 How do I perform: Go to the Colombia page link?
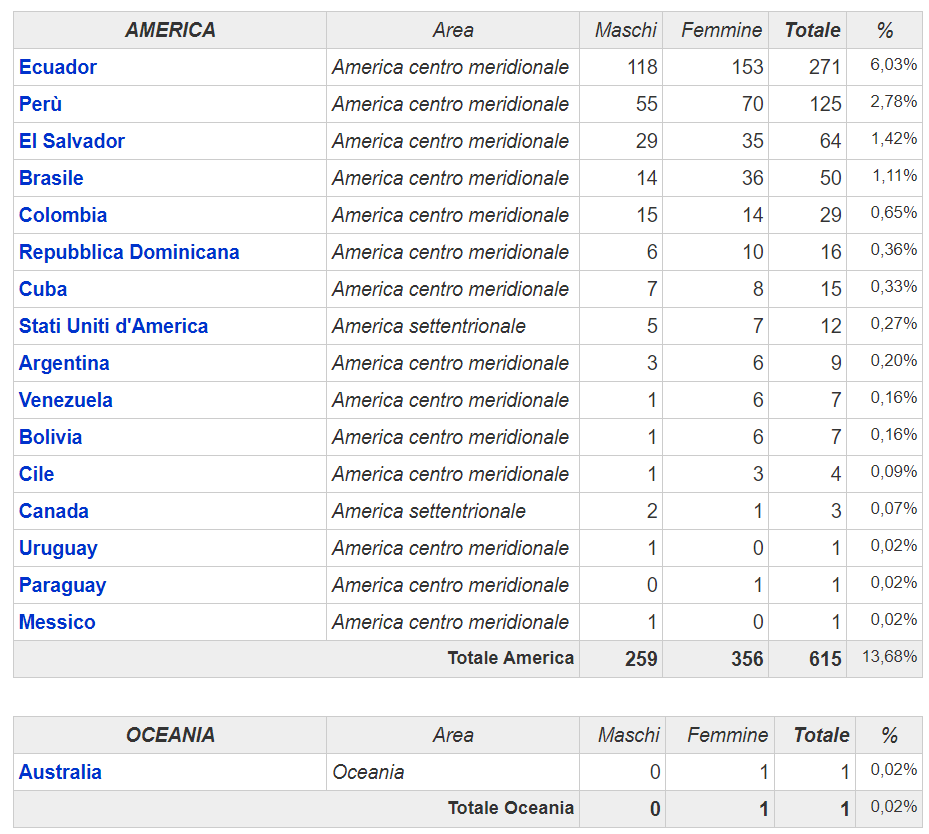pyautogui.click(x=63, y=215)
